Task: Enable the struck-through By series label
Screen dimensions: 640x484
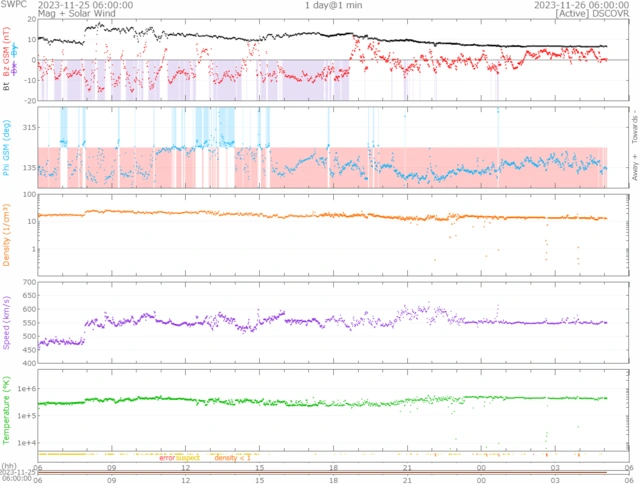Action: point(14,51)
